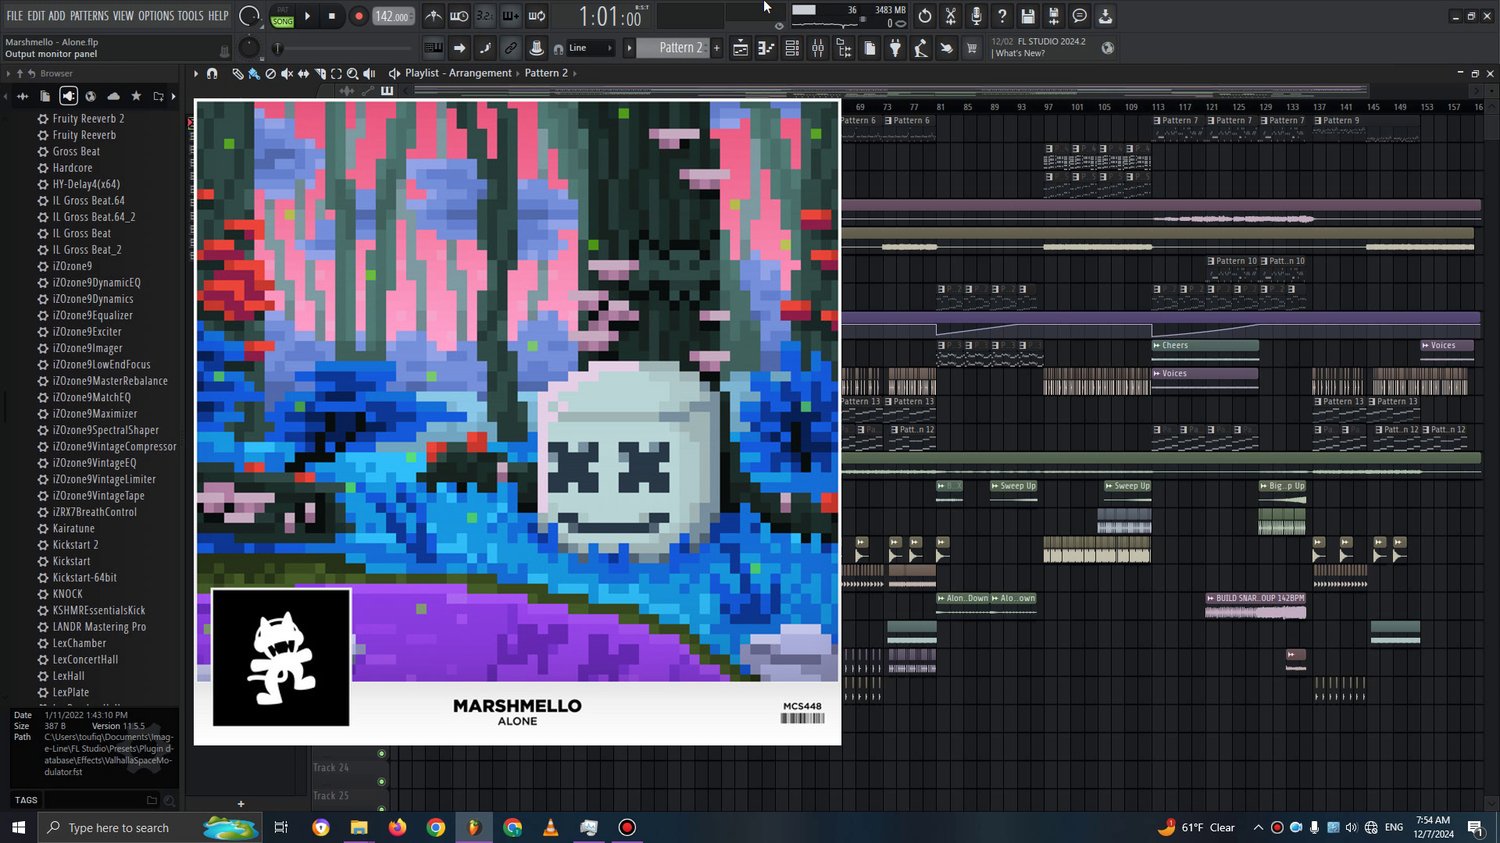Click the save project floppy icon
The image size is (1500, 843).
click(x=1028, y=16)
